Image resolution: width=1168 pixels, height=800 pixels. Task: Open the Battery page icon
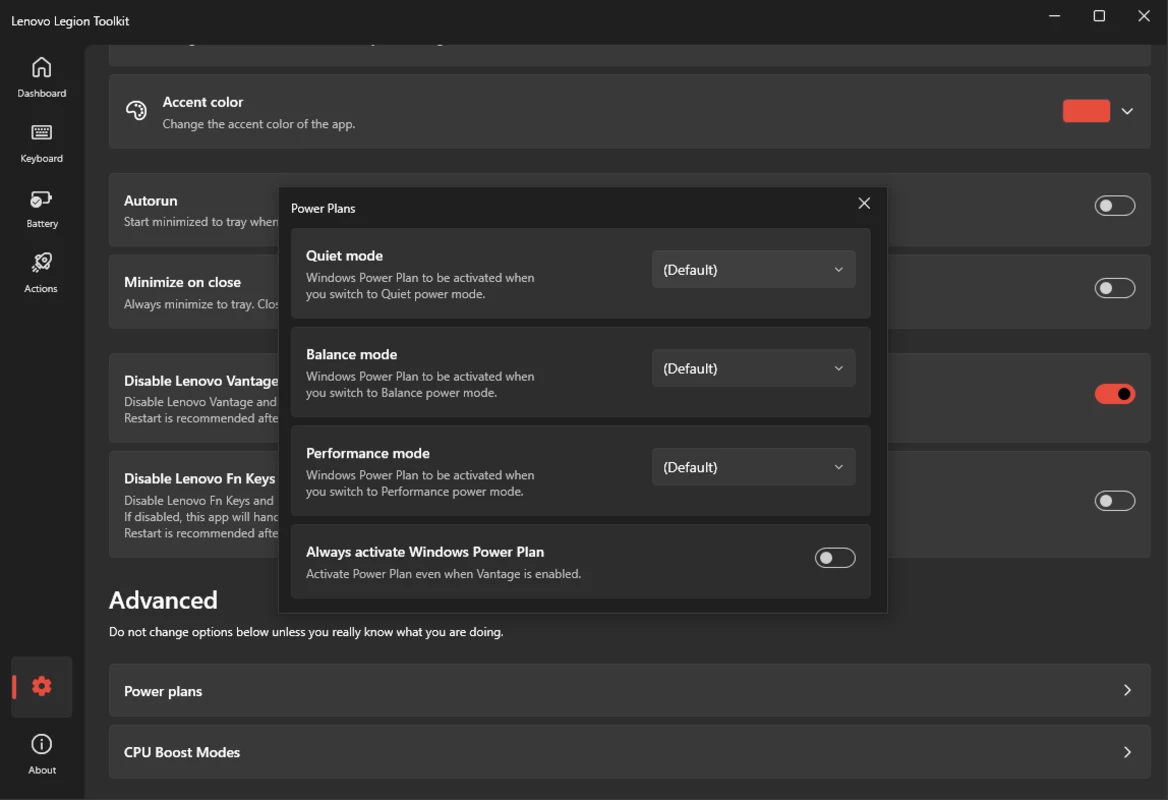point(41,199)
